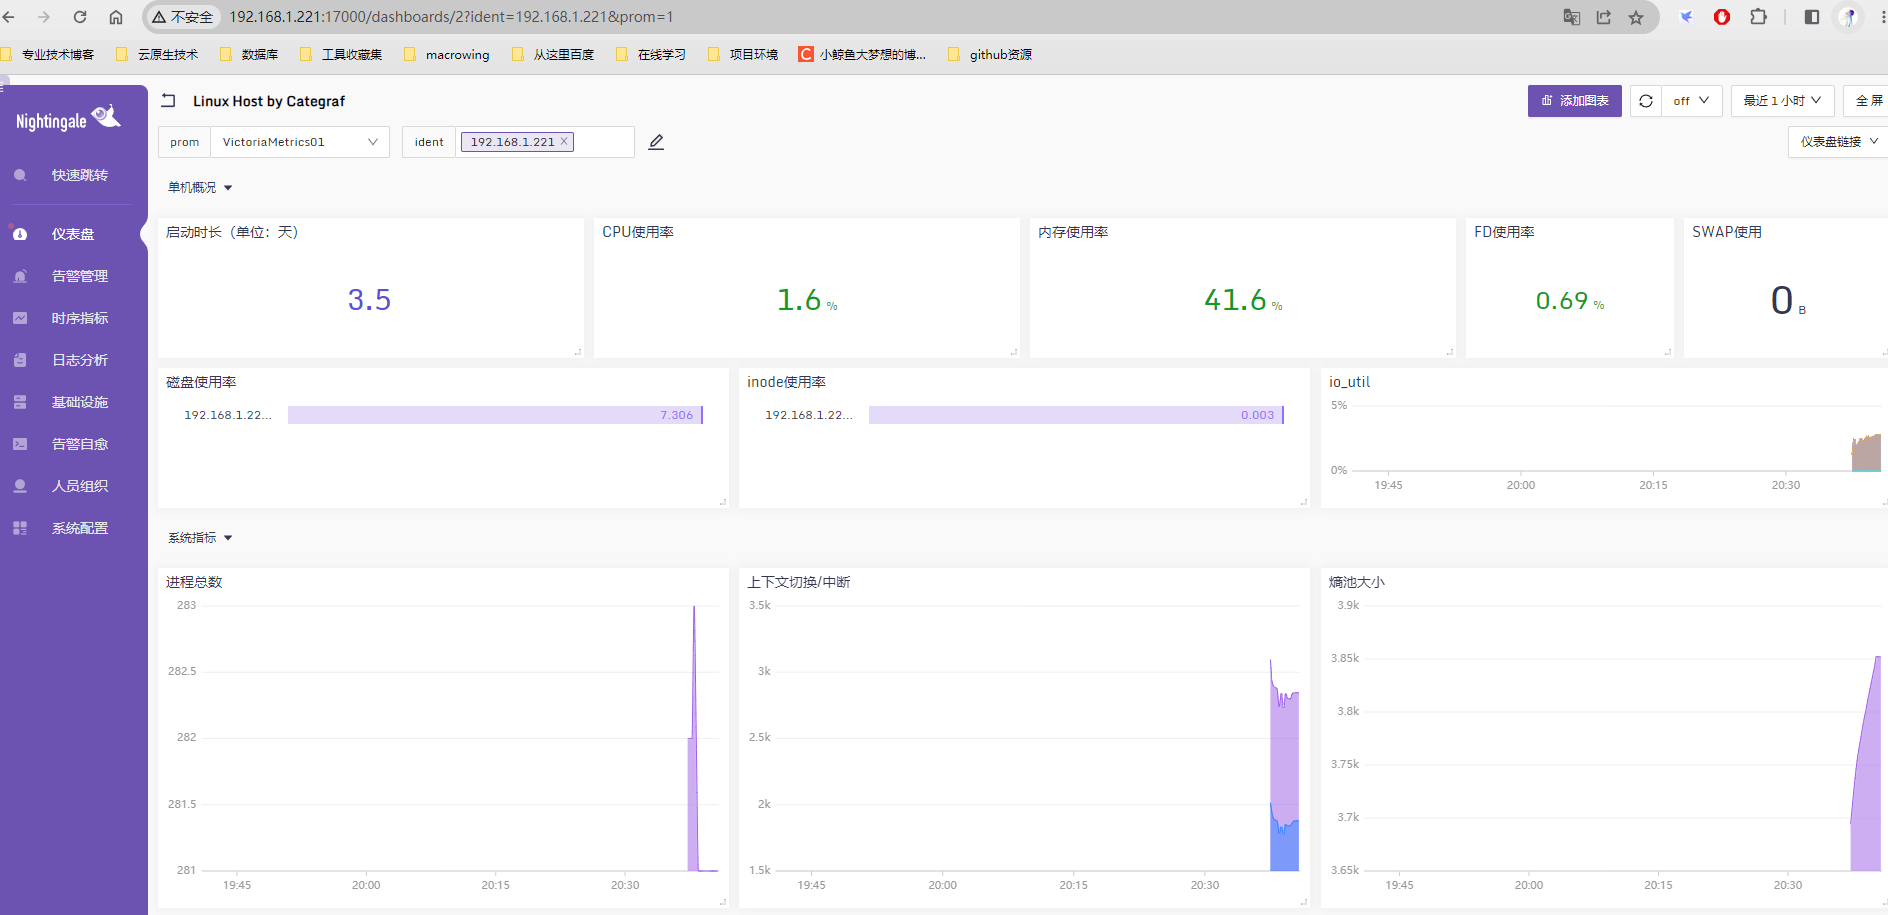Open the 专业技术博客 bookmark folder
This screenshot has width=1888, height=915.
pyautogui.click(x=48, y=55)
